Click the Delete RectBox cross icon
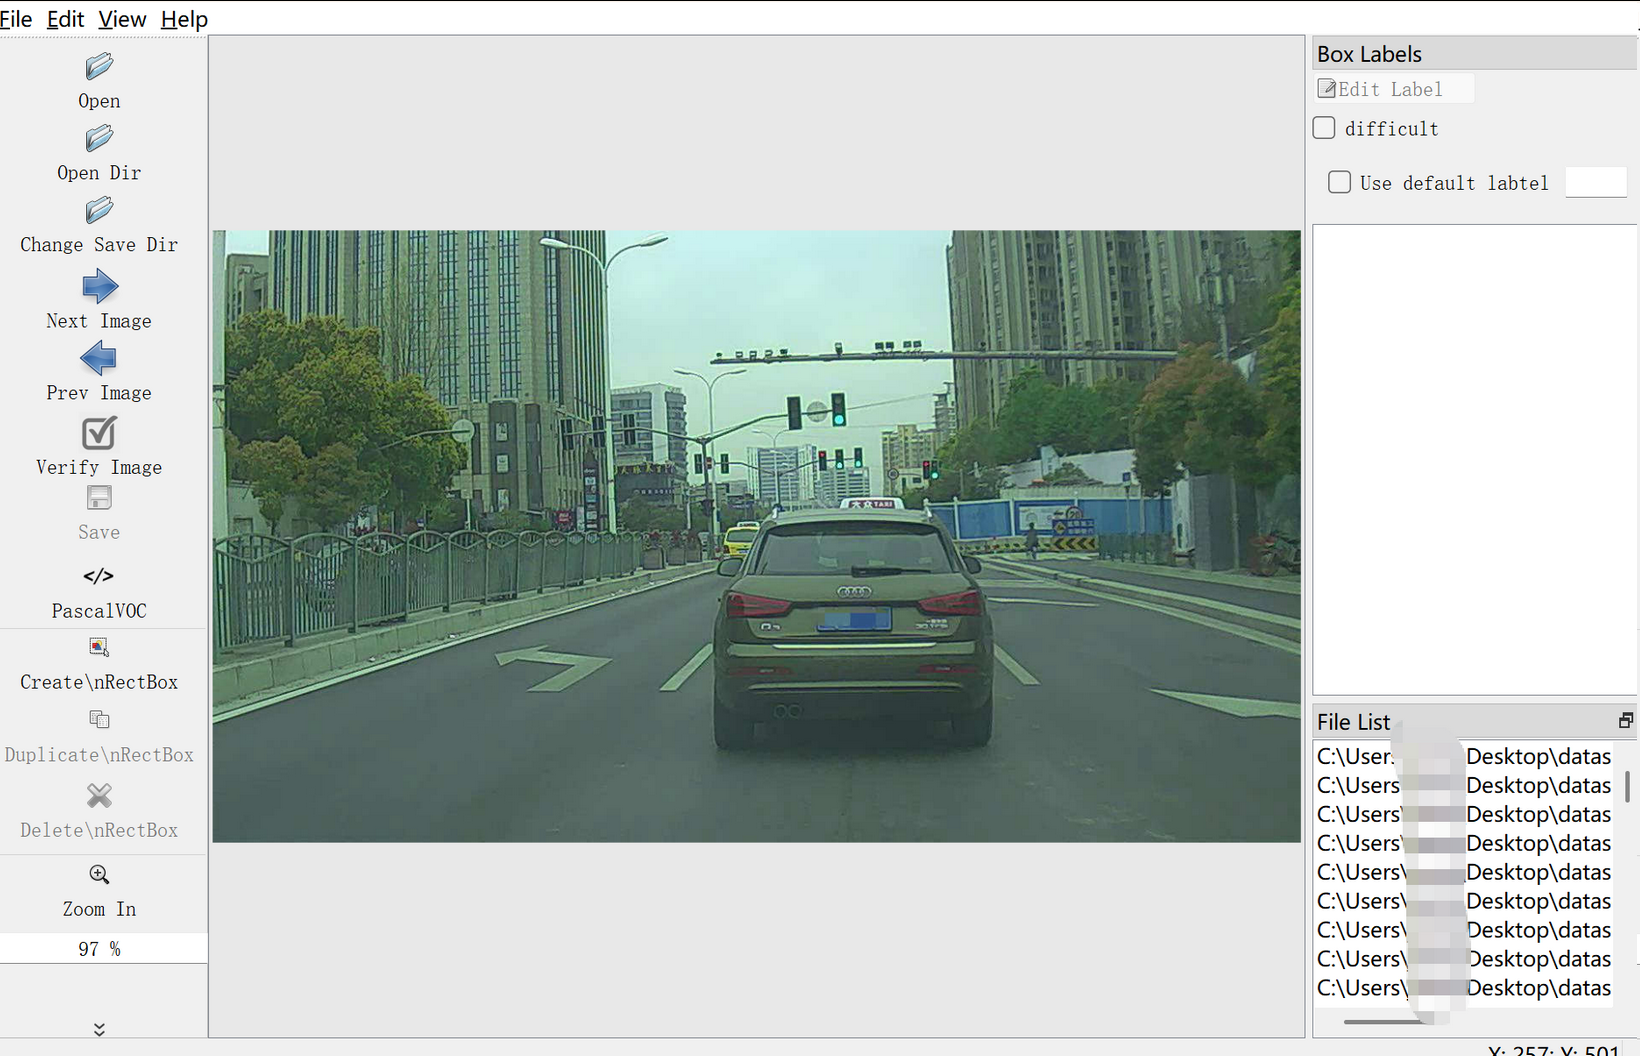The height and width of the screenshot is (1056, 1640). pos(99,795)
